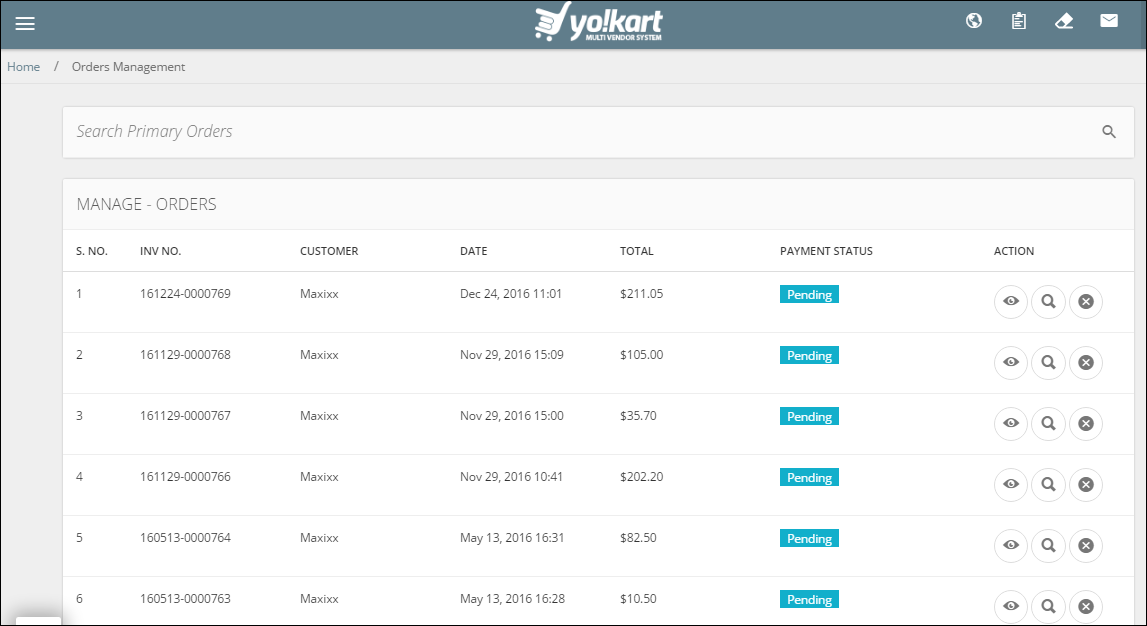
Task: Click the yo!kart logo
Action: pos(598,21)
